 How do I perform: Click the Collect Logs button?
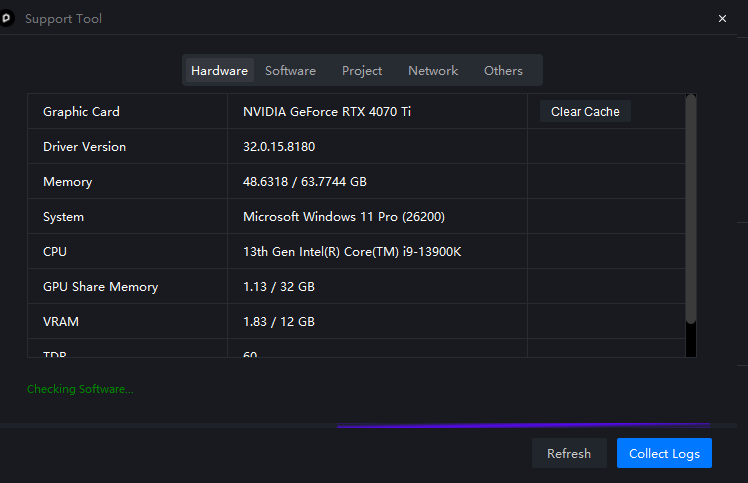[664, 453]
